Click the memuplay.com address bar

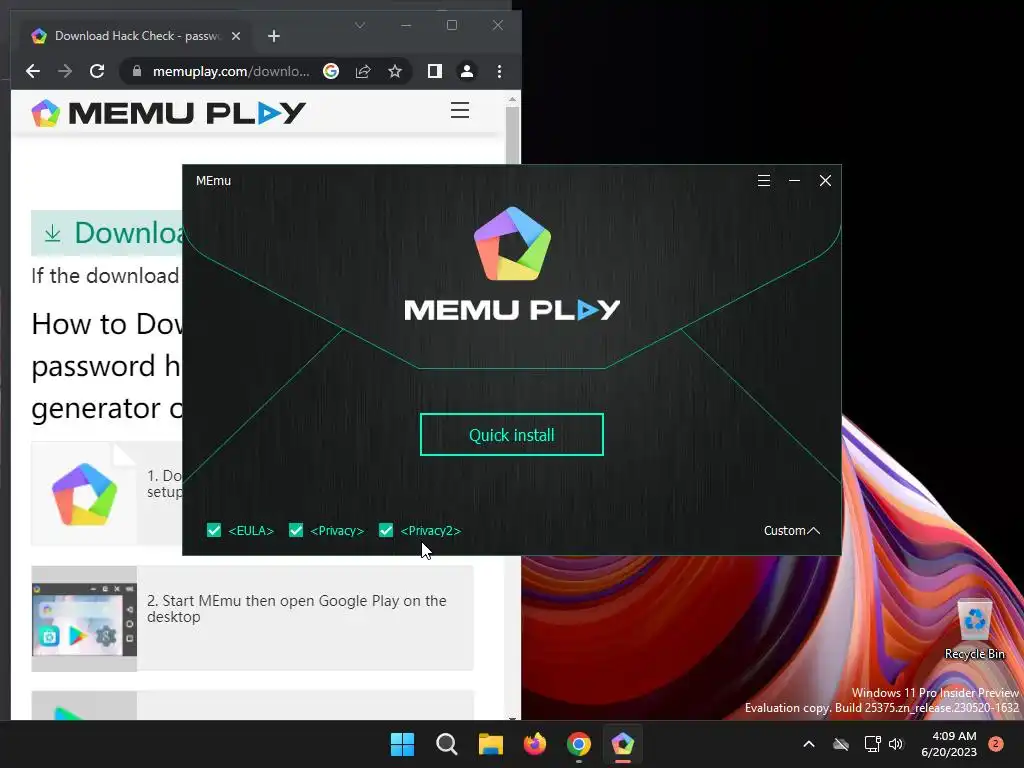click(231, 71)
